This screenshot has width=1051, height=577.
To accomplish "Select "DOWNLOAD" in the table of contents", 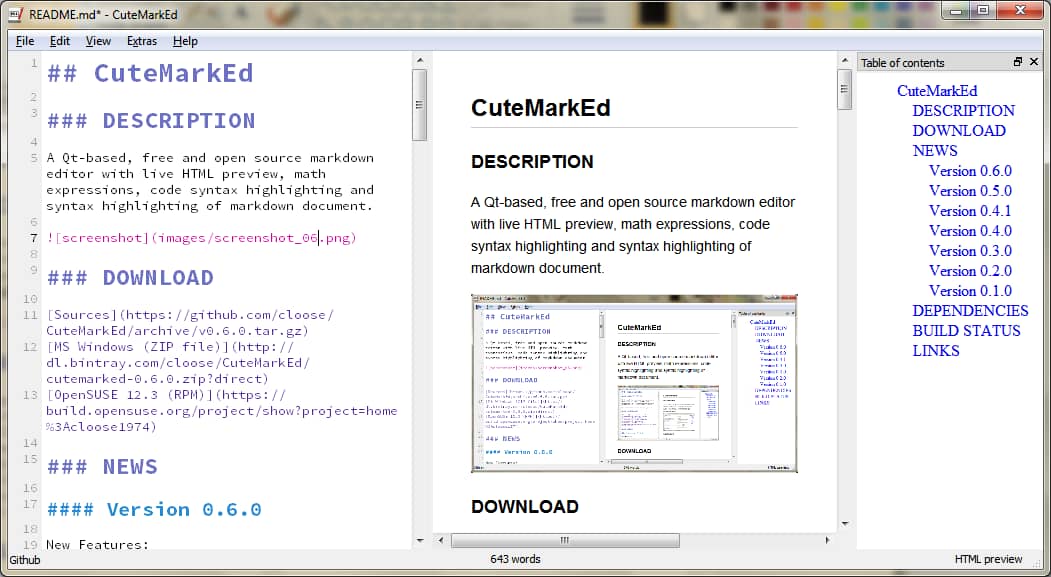I will (959, 130).
